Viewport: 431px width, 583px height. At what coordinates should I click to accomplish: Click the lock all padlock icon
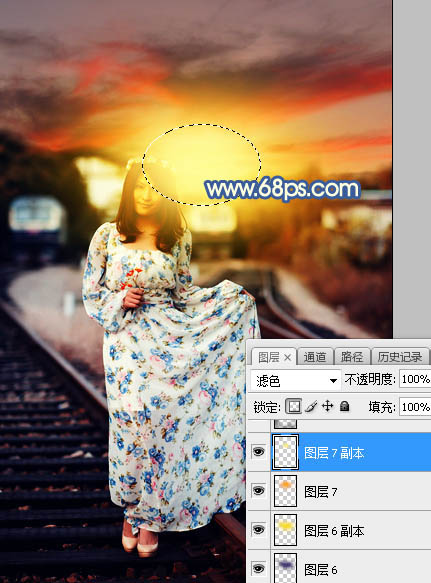pos(345,406)
